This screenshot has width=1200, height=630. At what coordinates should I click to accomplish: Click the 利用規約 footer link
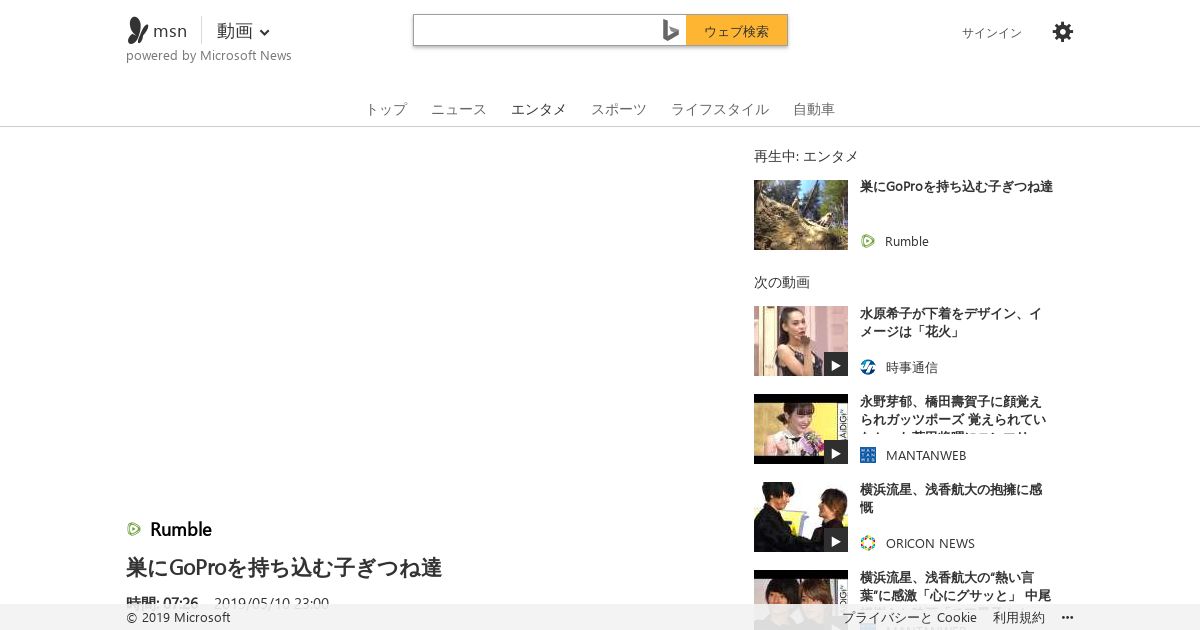click(x=1019, y=617)
